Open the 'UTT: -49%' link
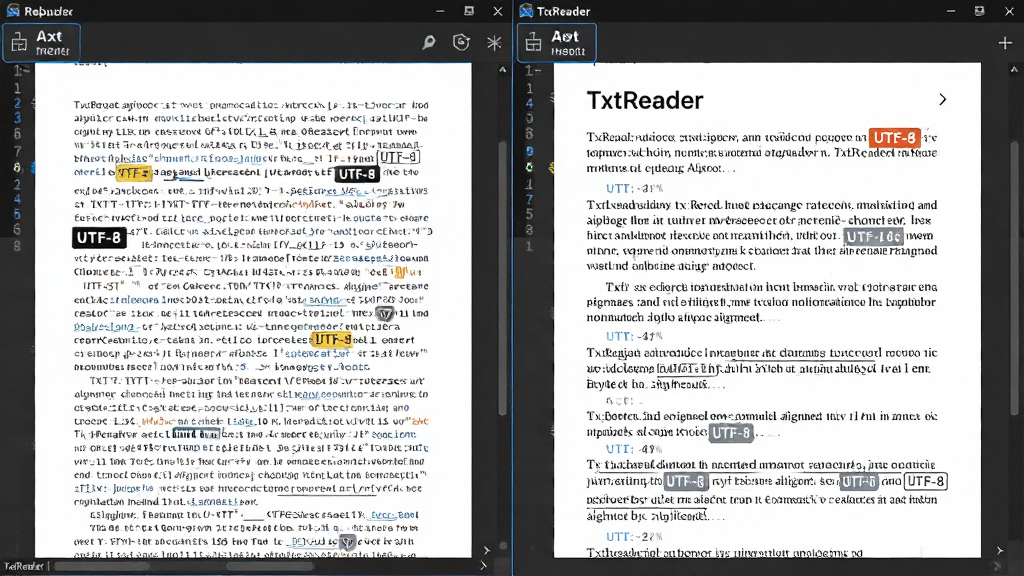Screen dimensions: 1024x576 634,449
